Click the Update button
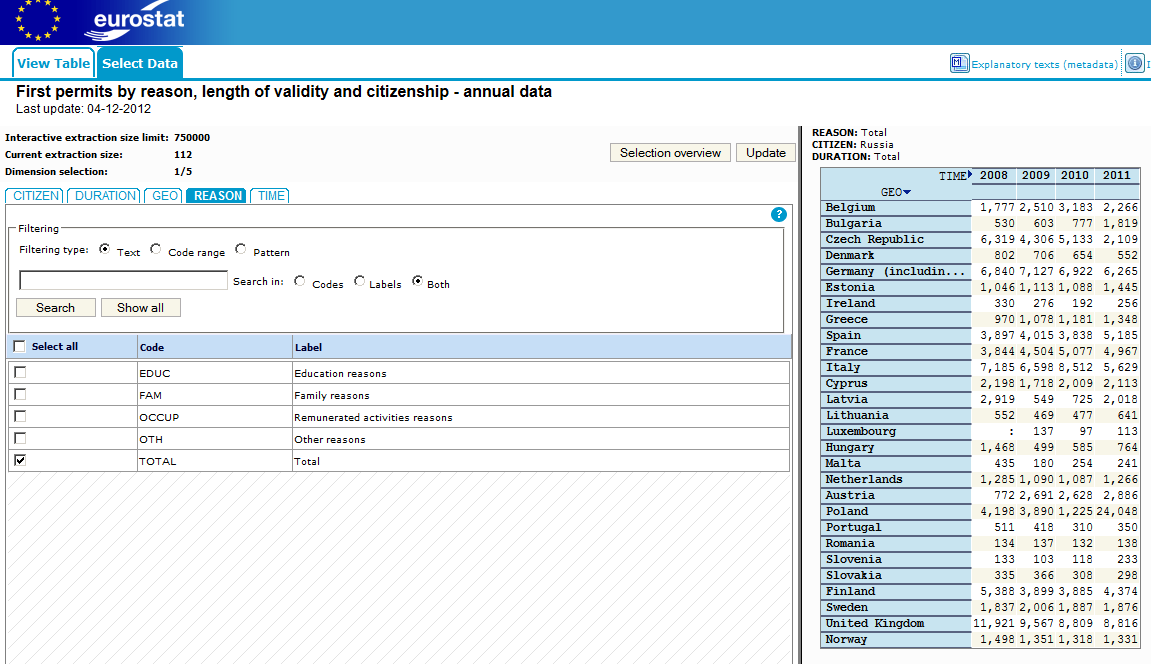This screenshot has height=664, width=1151. click(766, 153)
